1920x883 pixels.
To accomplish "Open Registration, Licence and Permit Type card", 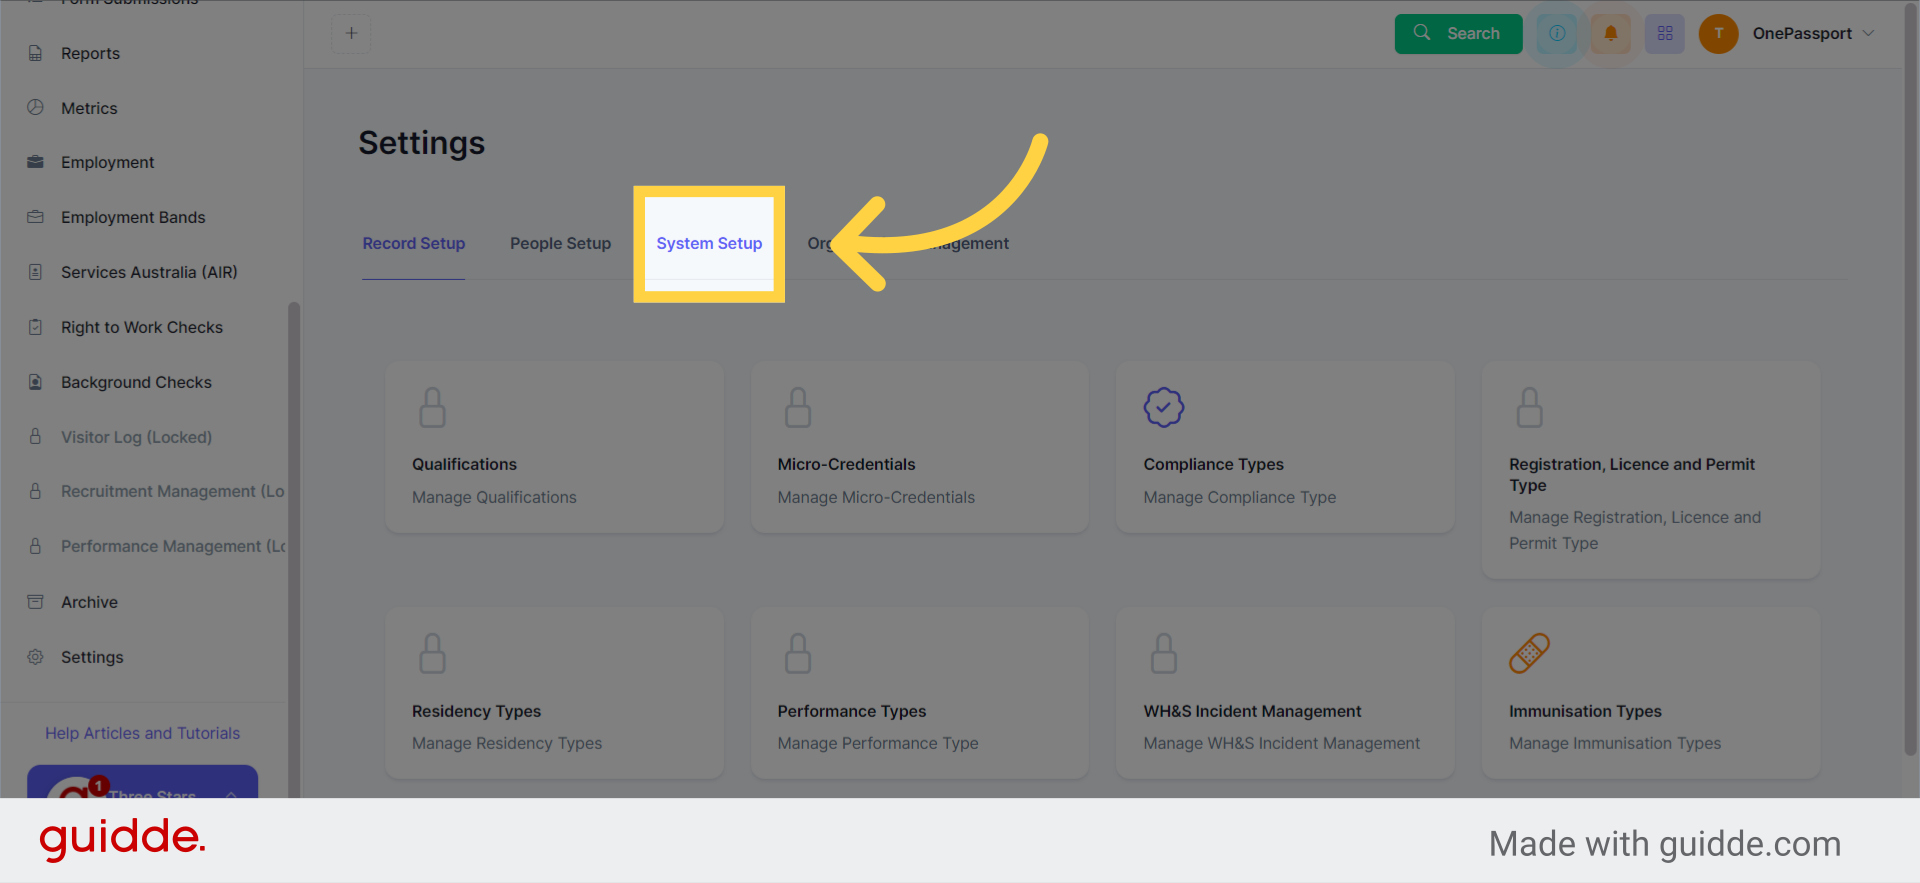I will [x=1651, y=470].
